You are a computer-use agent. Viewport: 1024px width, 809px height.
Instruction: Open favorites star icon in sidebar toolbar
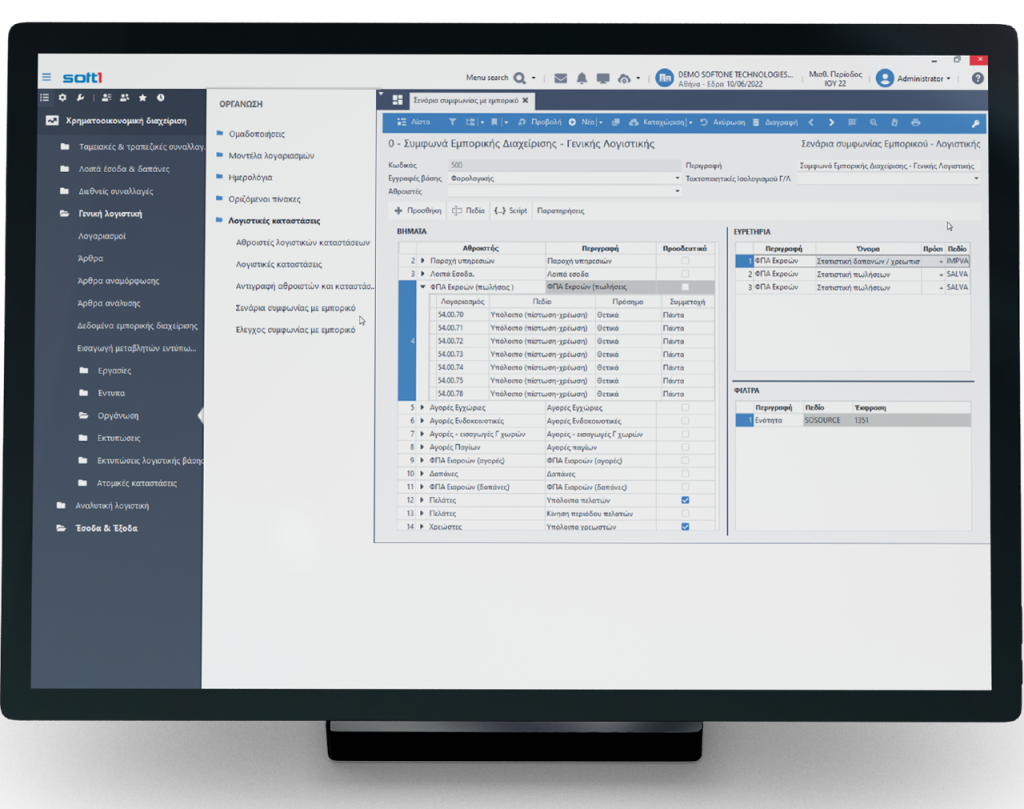[x=142, y=98]
